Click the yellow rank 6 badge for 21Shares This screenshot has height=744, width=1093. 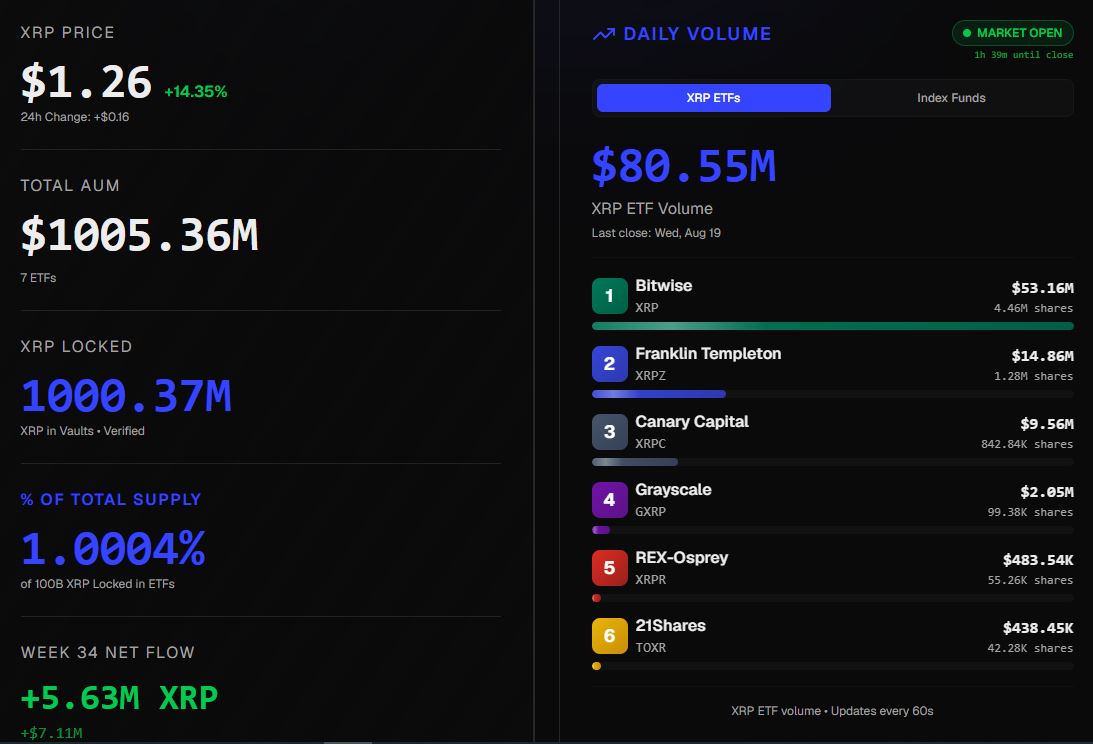click(609, 636)
